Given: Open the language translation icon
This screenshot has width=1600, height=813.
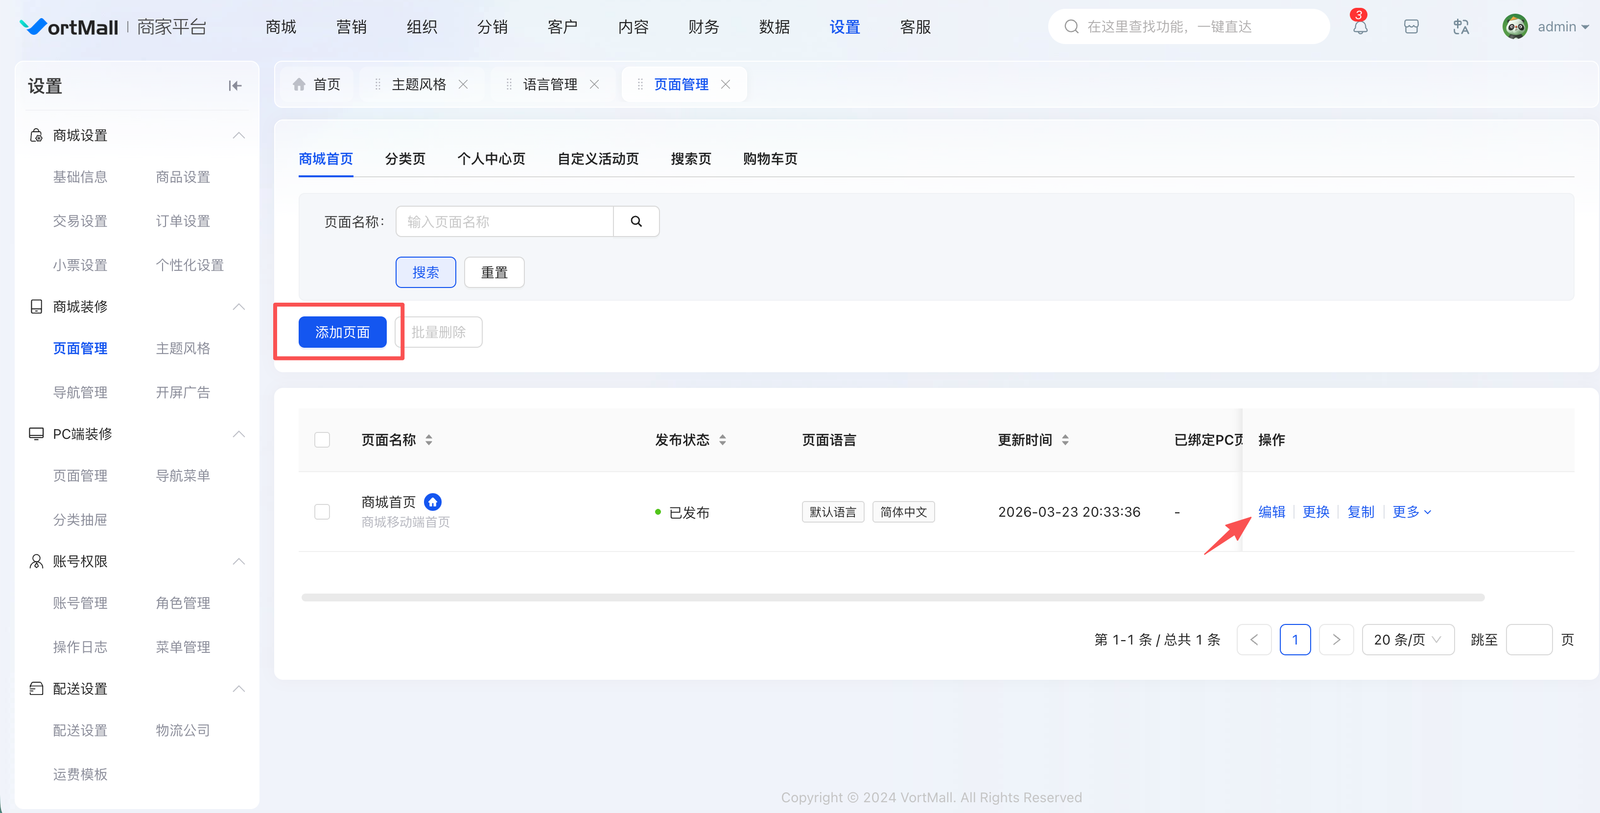Looking at the screenshot, I should (x=1461, y=27).
